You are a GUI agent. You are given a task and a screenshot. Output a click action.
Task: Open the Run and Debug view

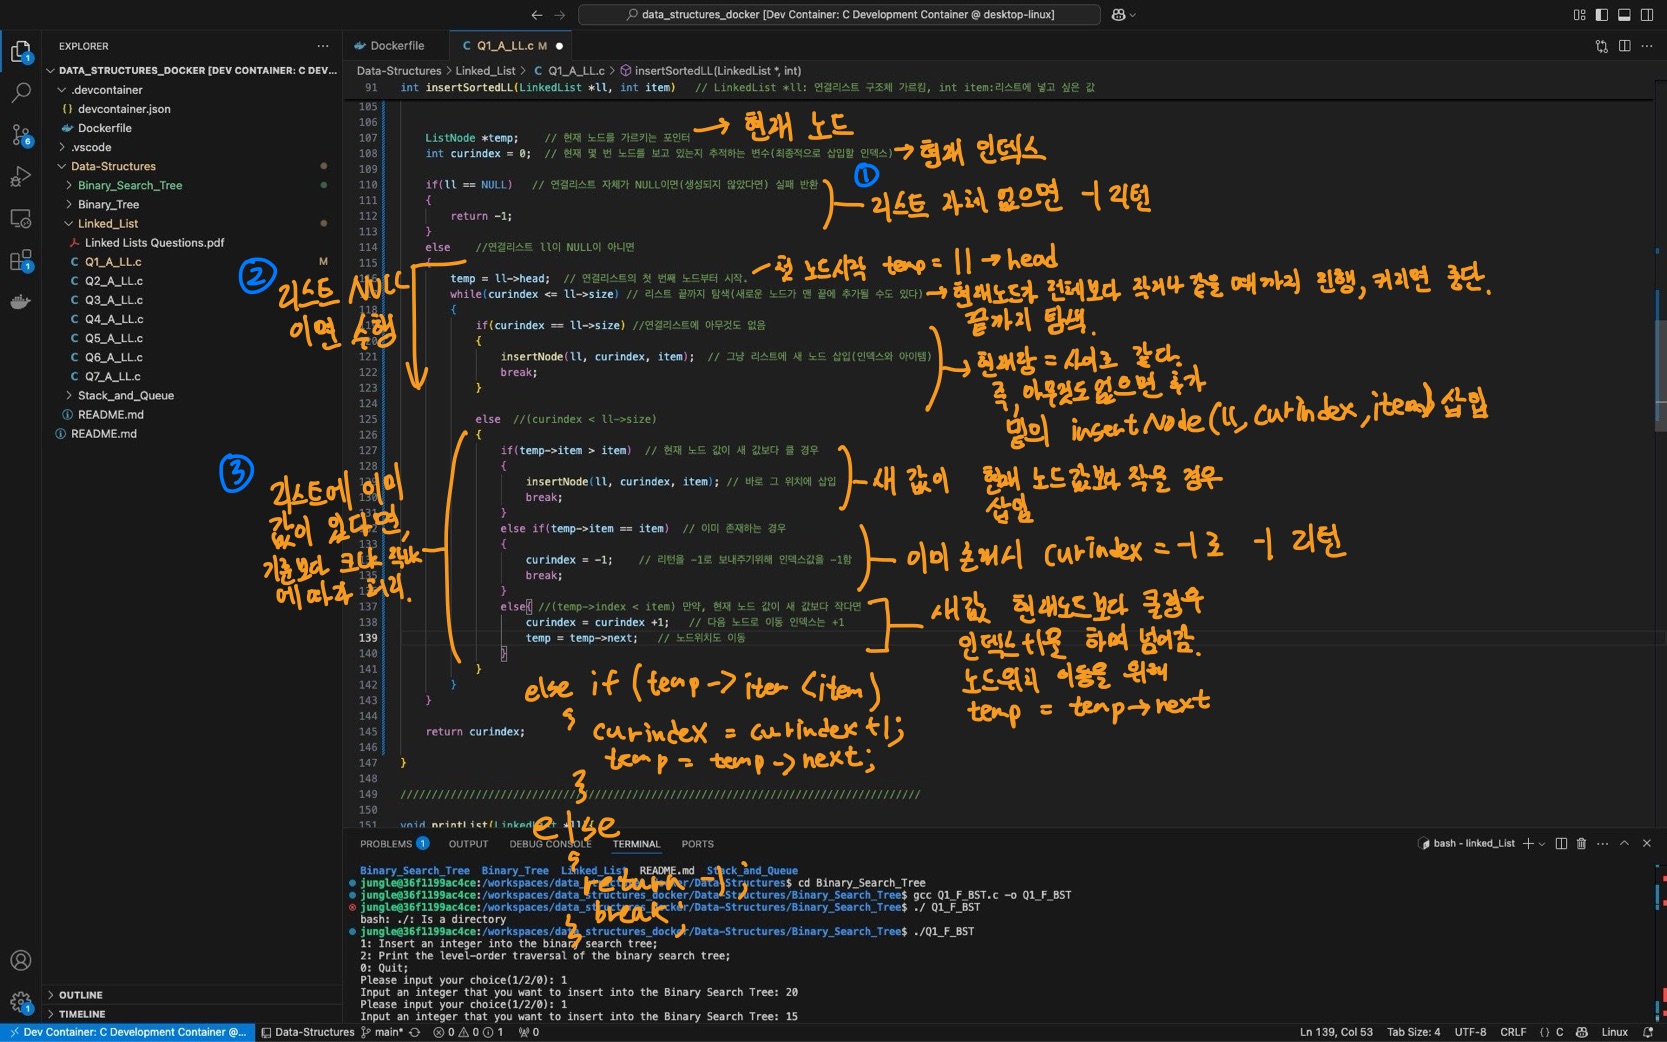20,177
